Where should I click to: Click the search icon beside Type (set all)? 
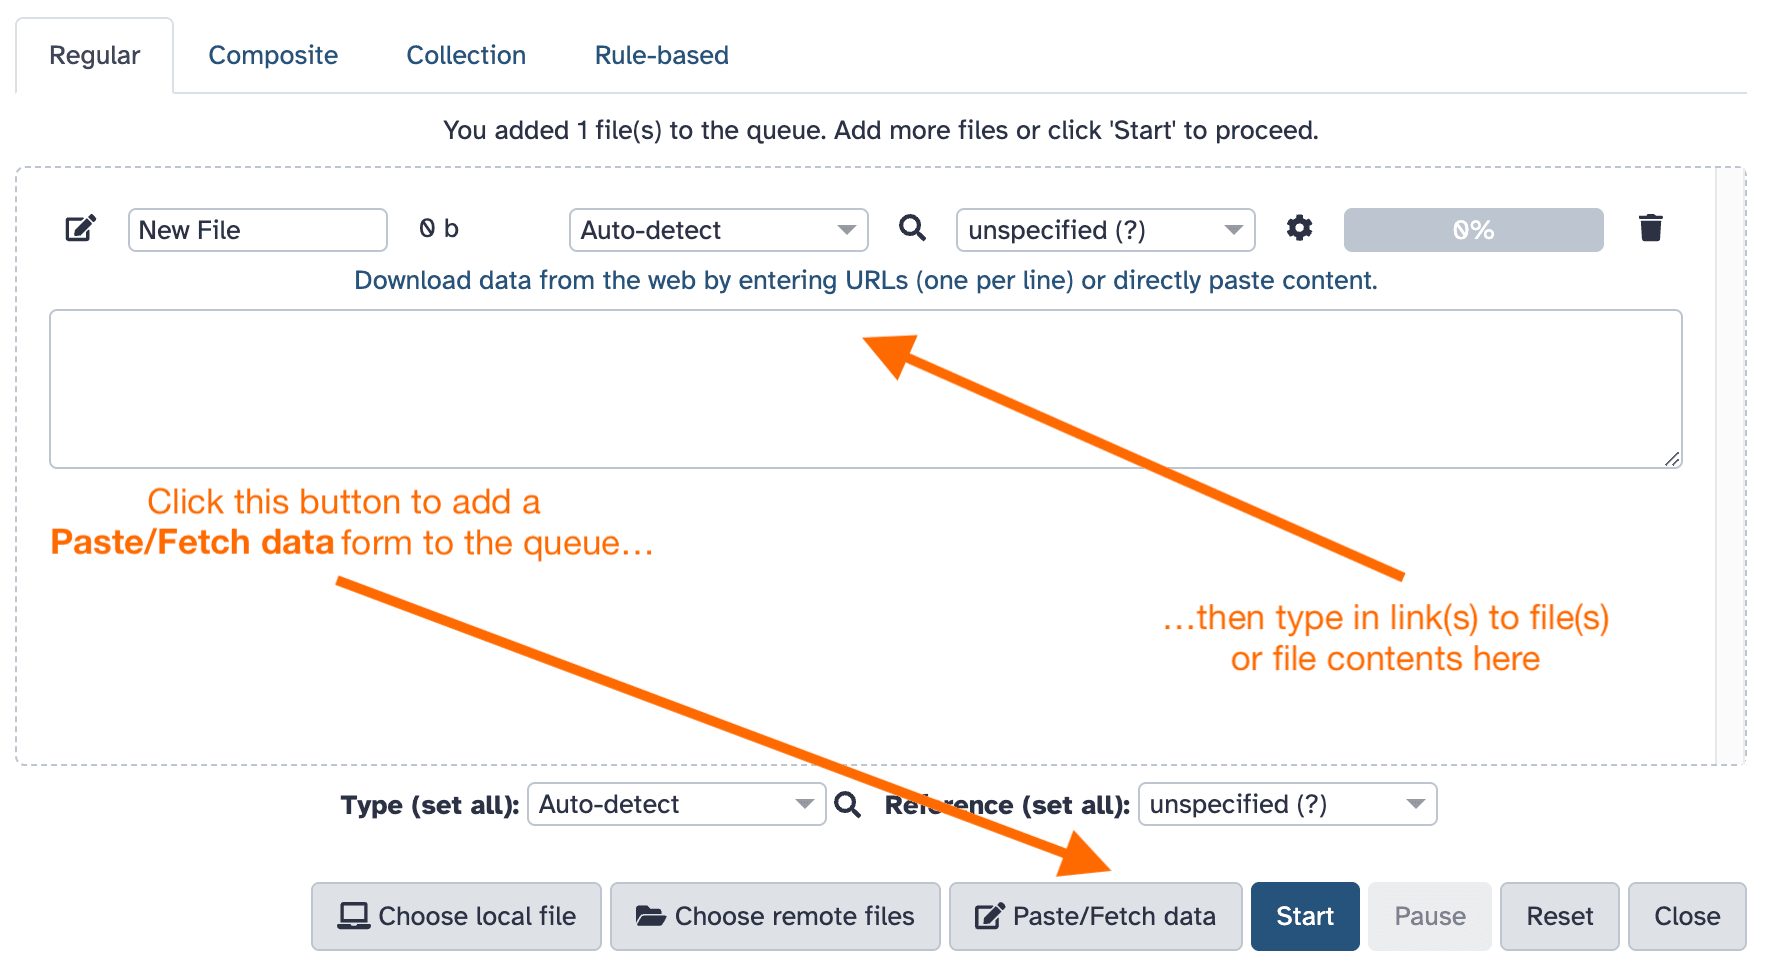[x=848, y=804]
